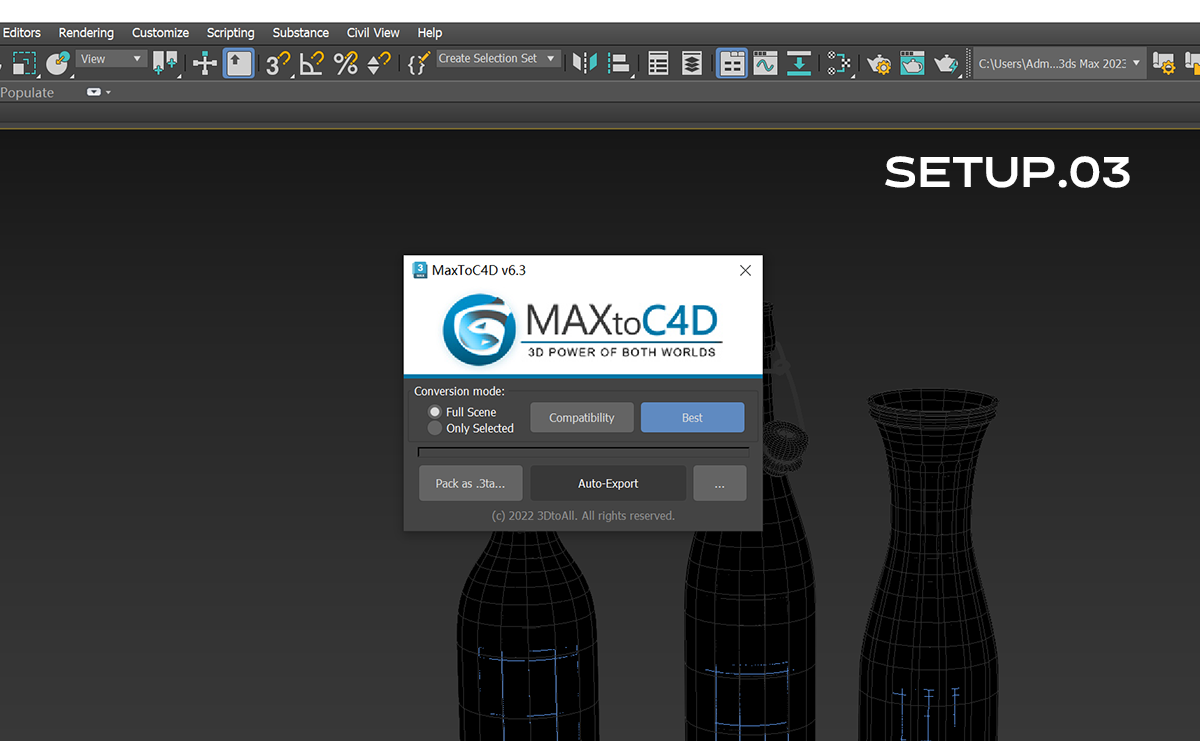Select the Only Selected radio option
1200x741 pixels.
coord(435,428)
